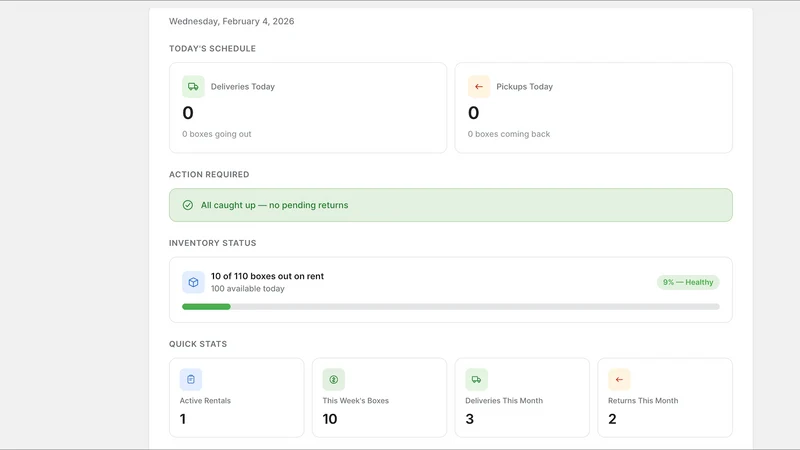
Task: Click the Pickups Today count '0'
Action: [x=473, y=113]
